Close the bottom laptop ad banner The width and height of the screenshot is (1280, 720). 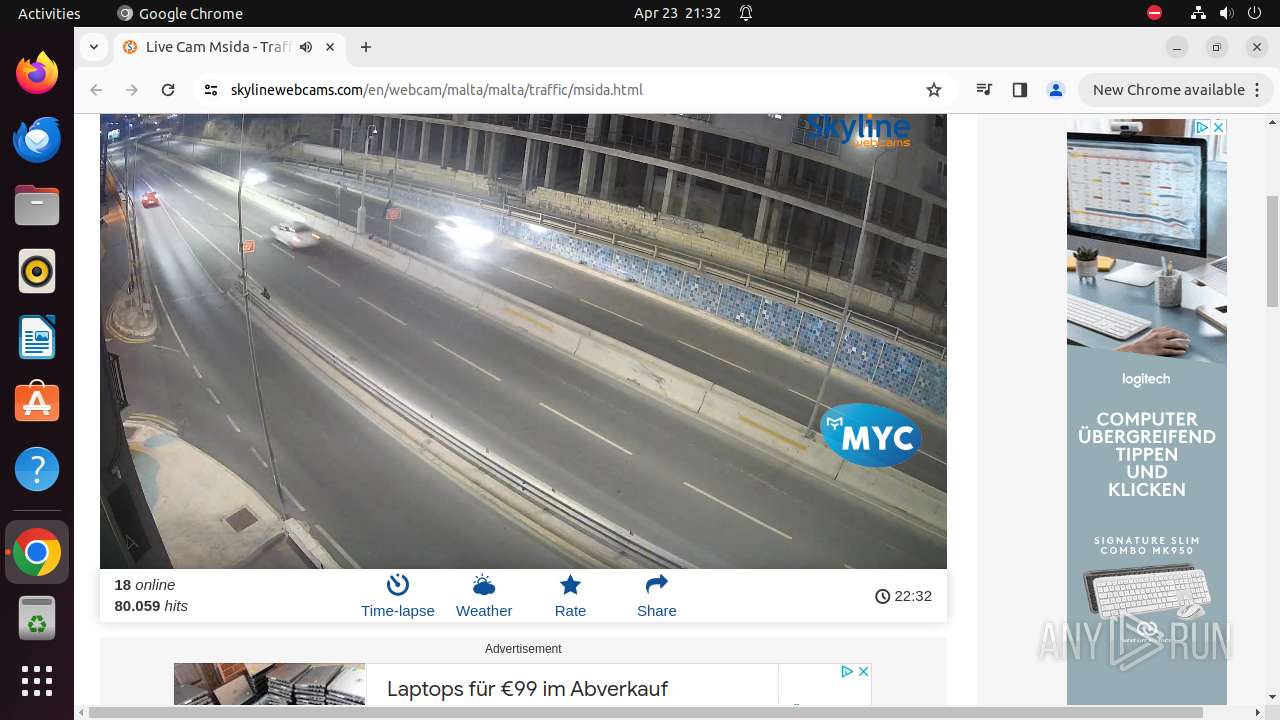coord(863,671)
